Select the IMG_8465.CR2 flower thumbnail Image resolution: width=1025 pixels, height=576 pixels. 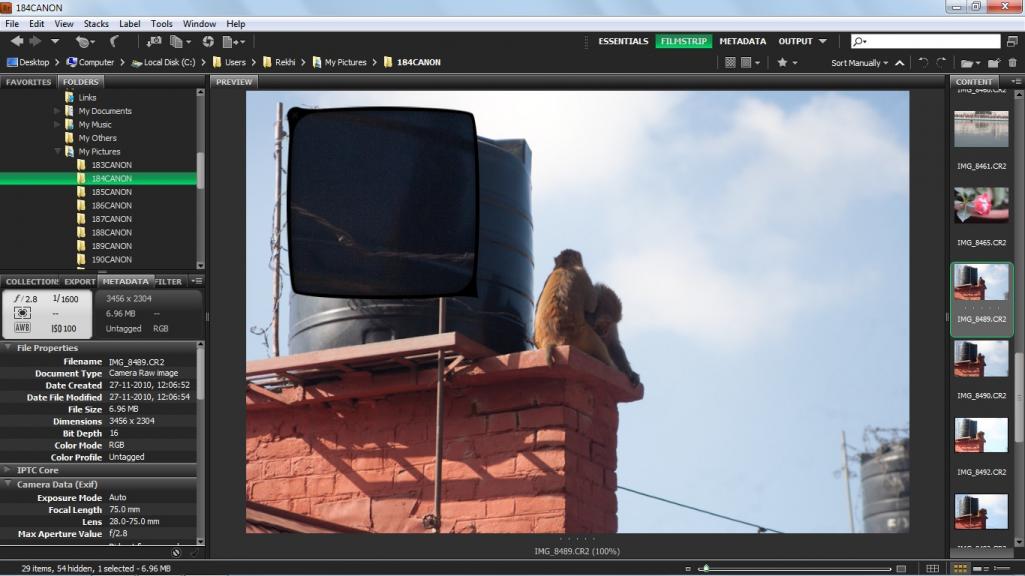[x=981, y=206]
